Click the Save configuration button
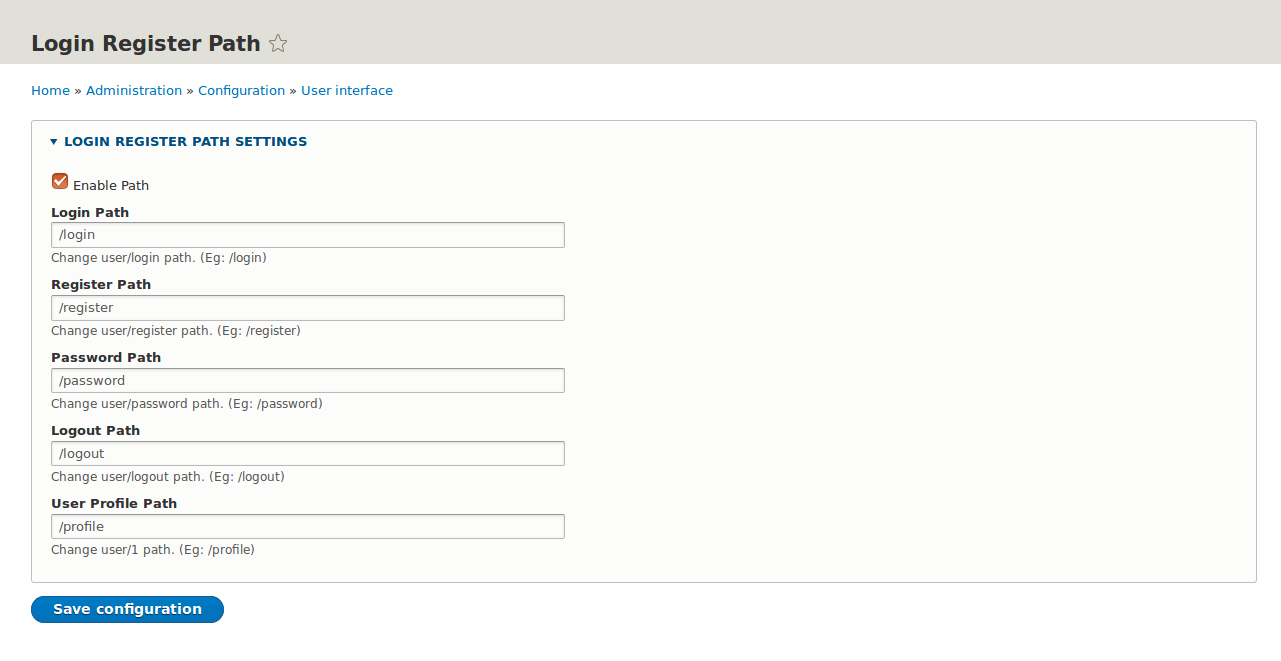Screen dimensions: 1281x661 pos(127,609)
